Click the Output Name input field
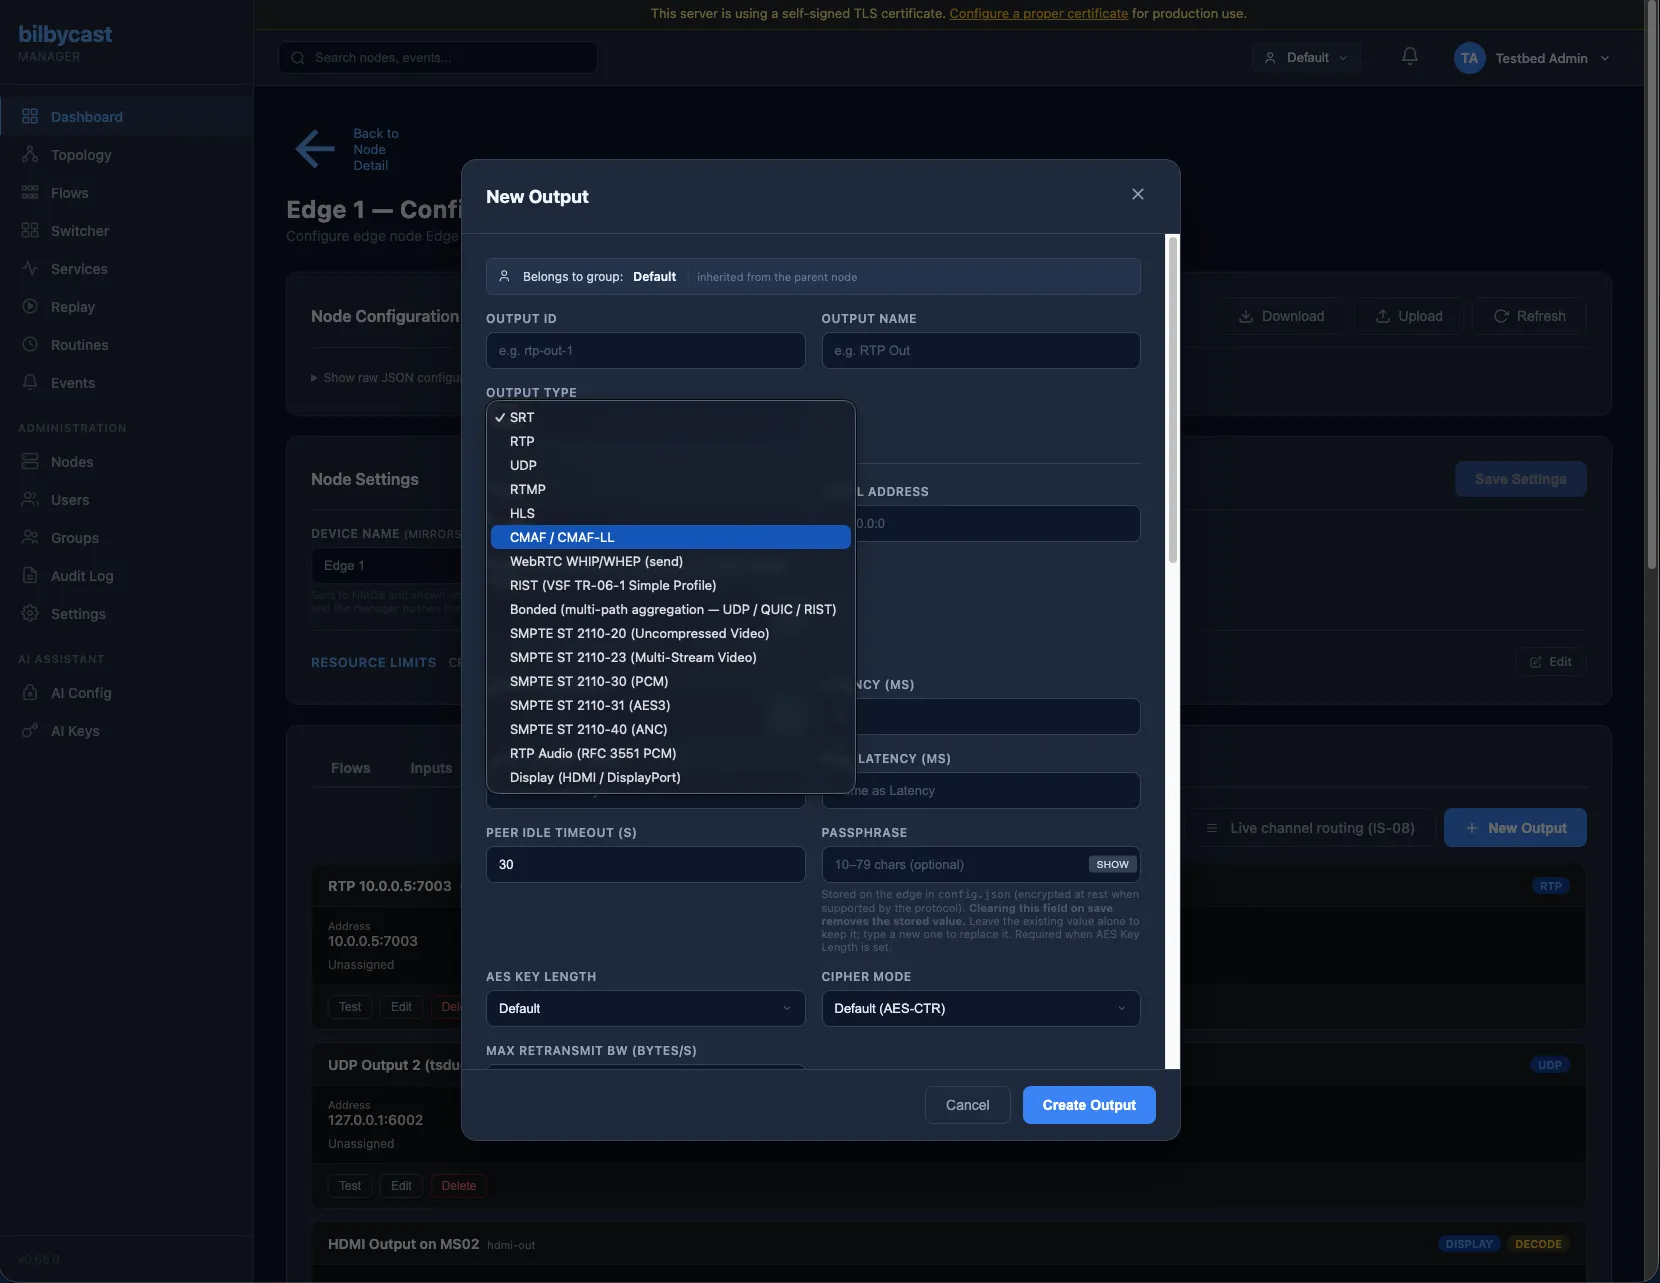Screen dimensions: 1660x1283 pyautogui.click(x=980, y=351)
